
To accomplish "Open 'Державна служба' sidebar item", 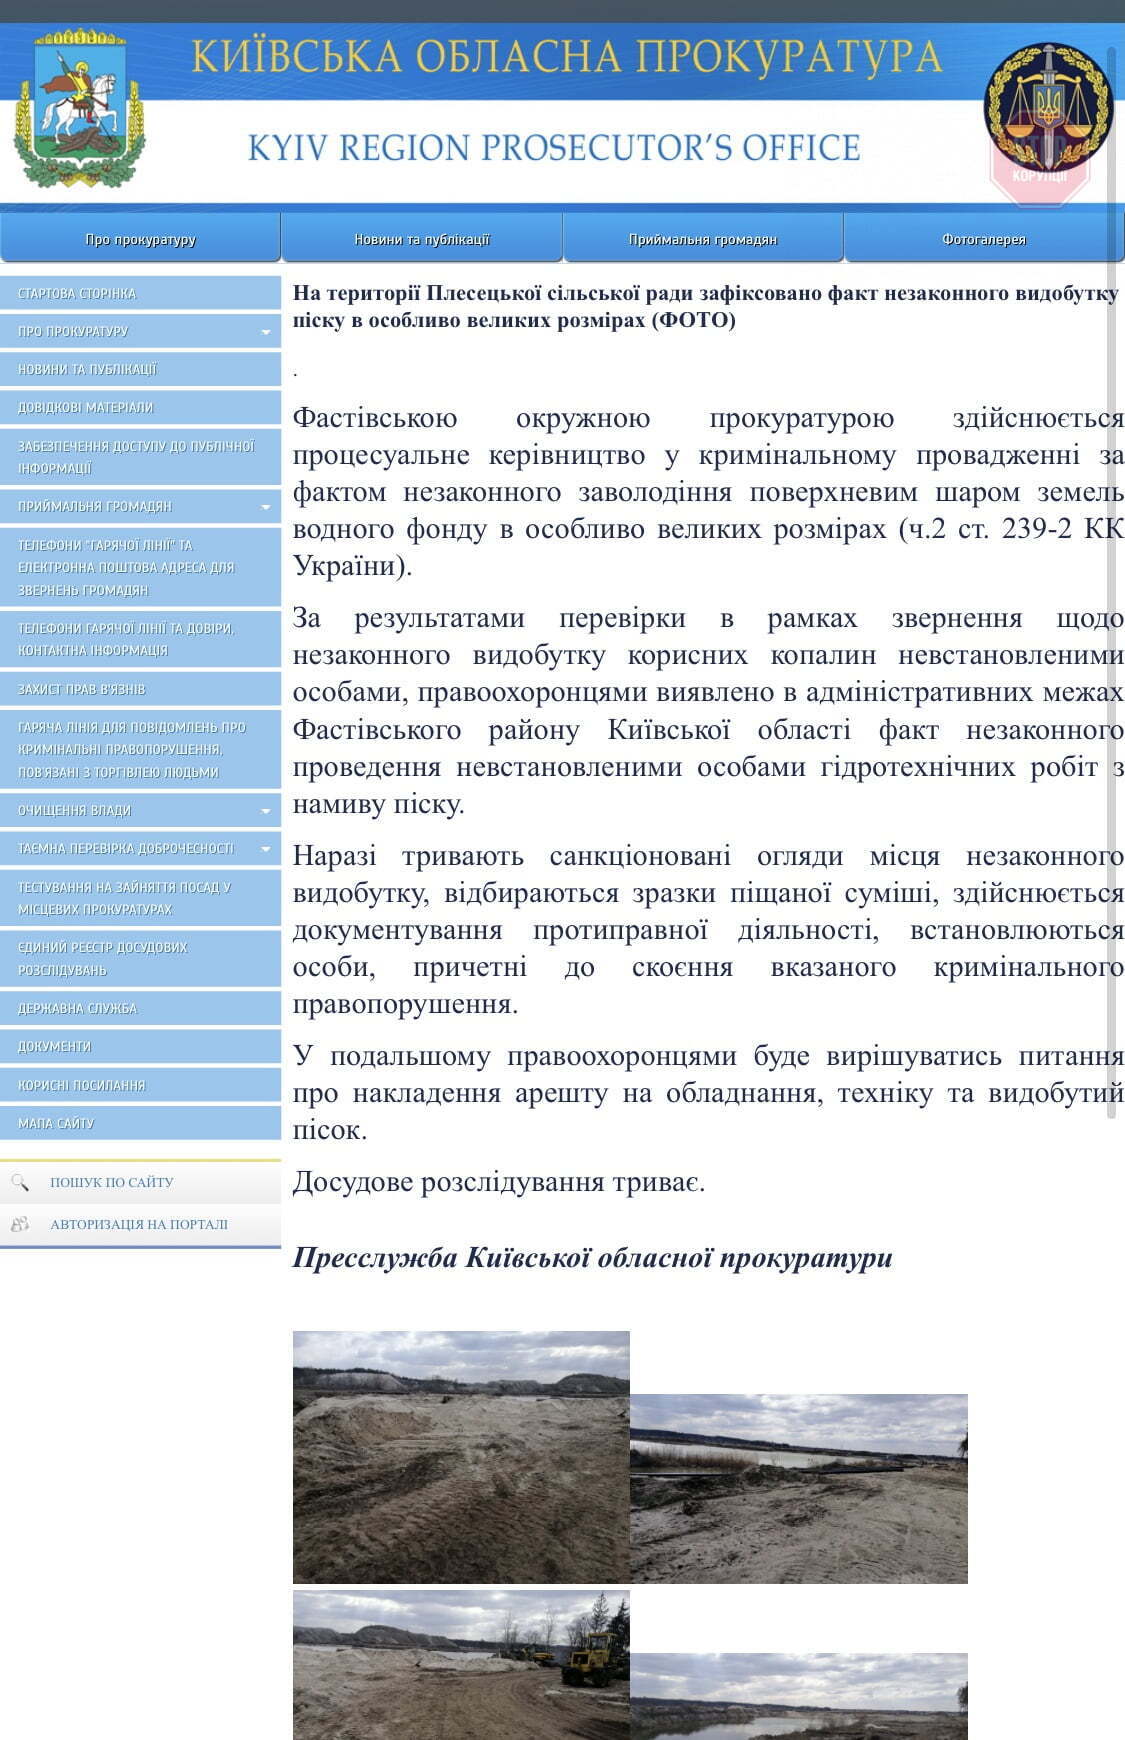I will [140, 1008].
